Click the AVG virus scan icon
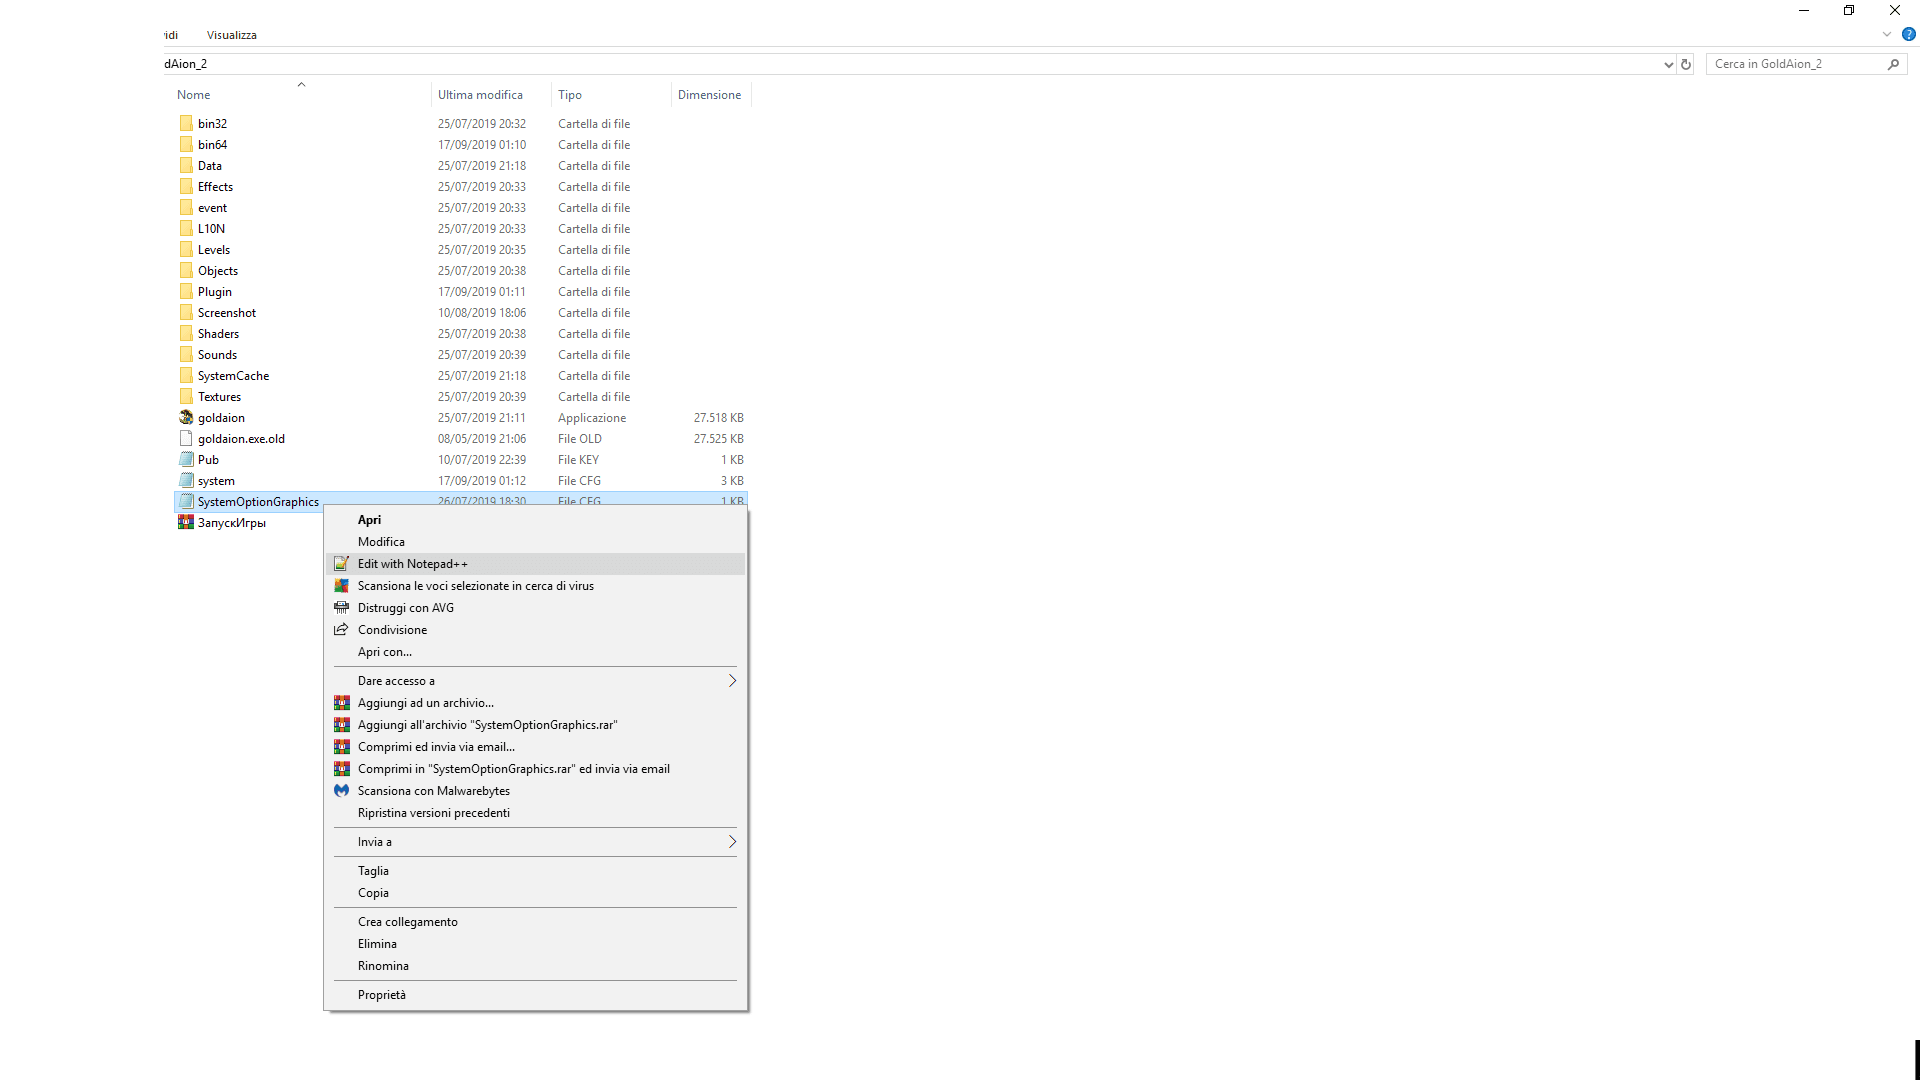 (341, 586)
